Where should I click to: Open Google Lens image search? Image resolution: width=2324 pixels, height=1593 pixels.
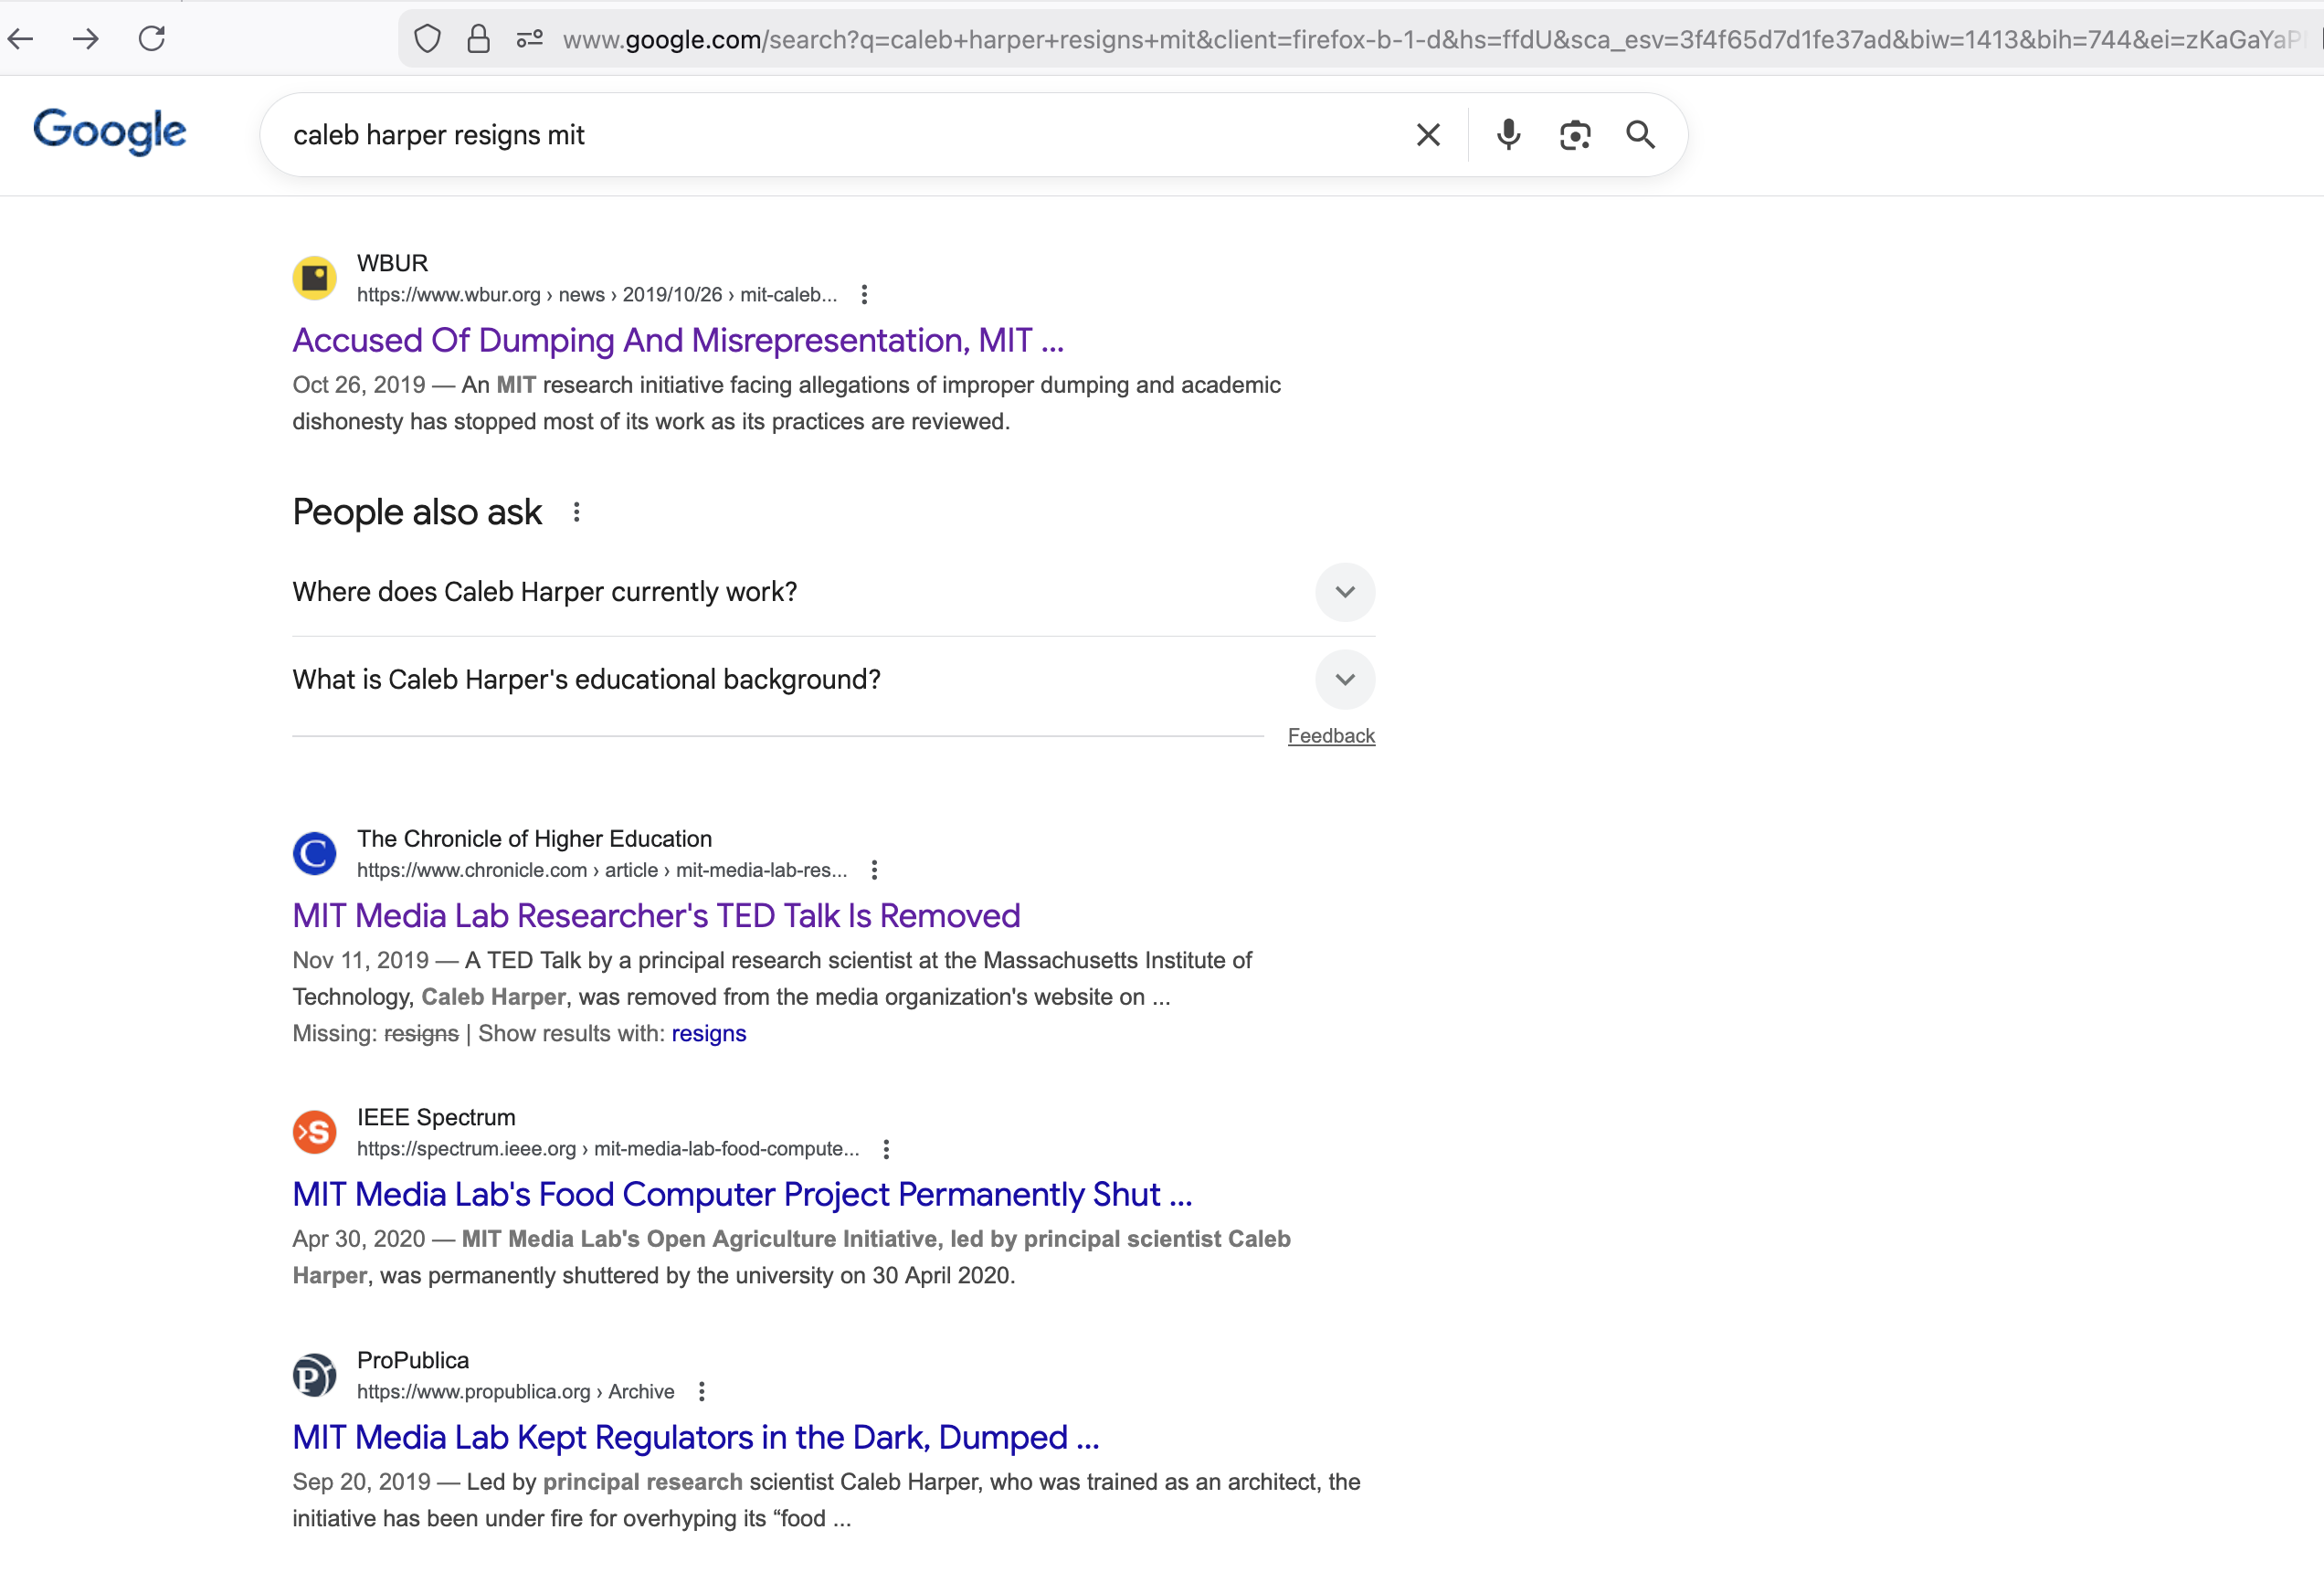pos(1575,135)
